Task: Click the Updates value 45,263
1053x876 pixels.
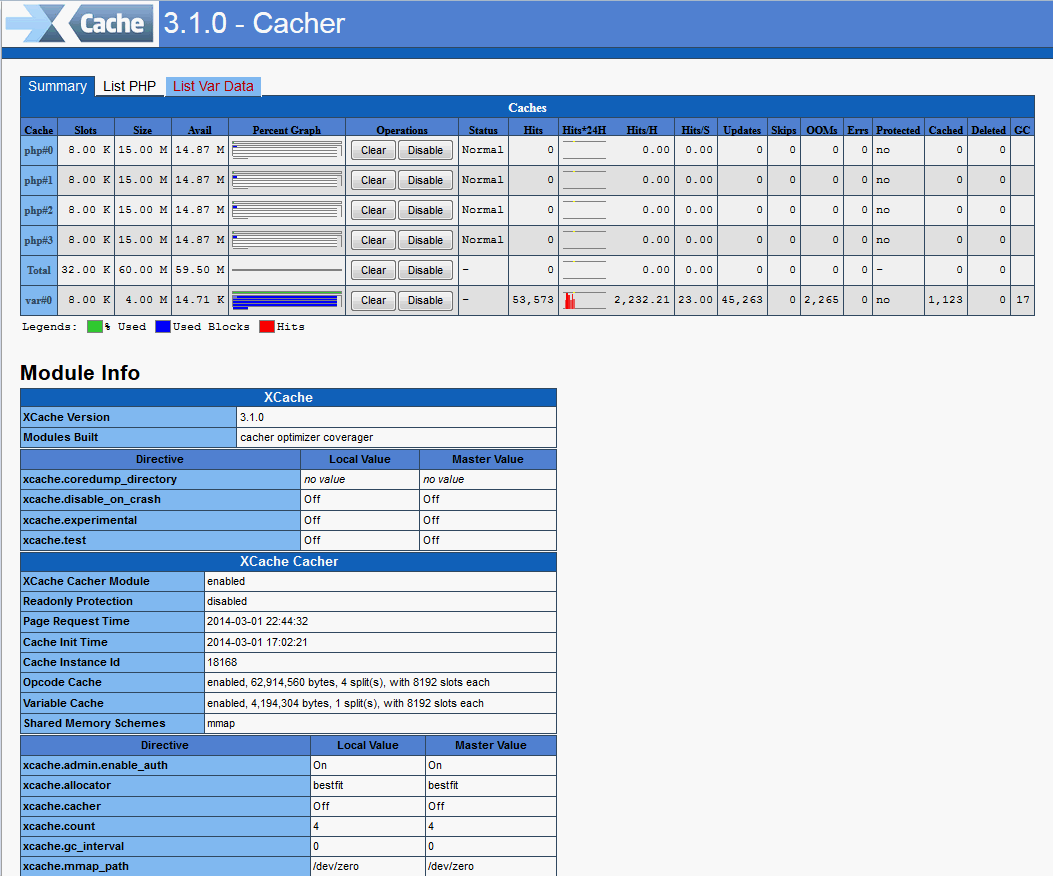Action: 742,300
